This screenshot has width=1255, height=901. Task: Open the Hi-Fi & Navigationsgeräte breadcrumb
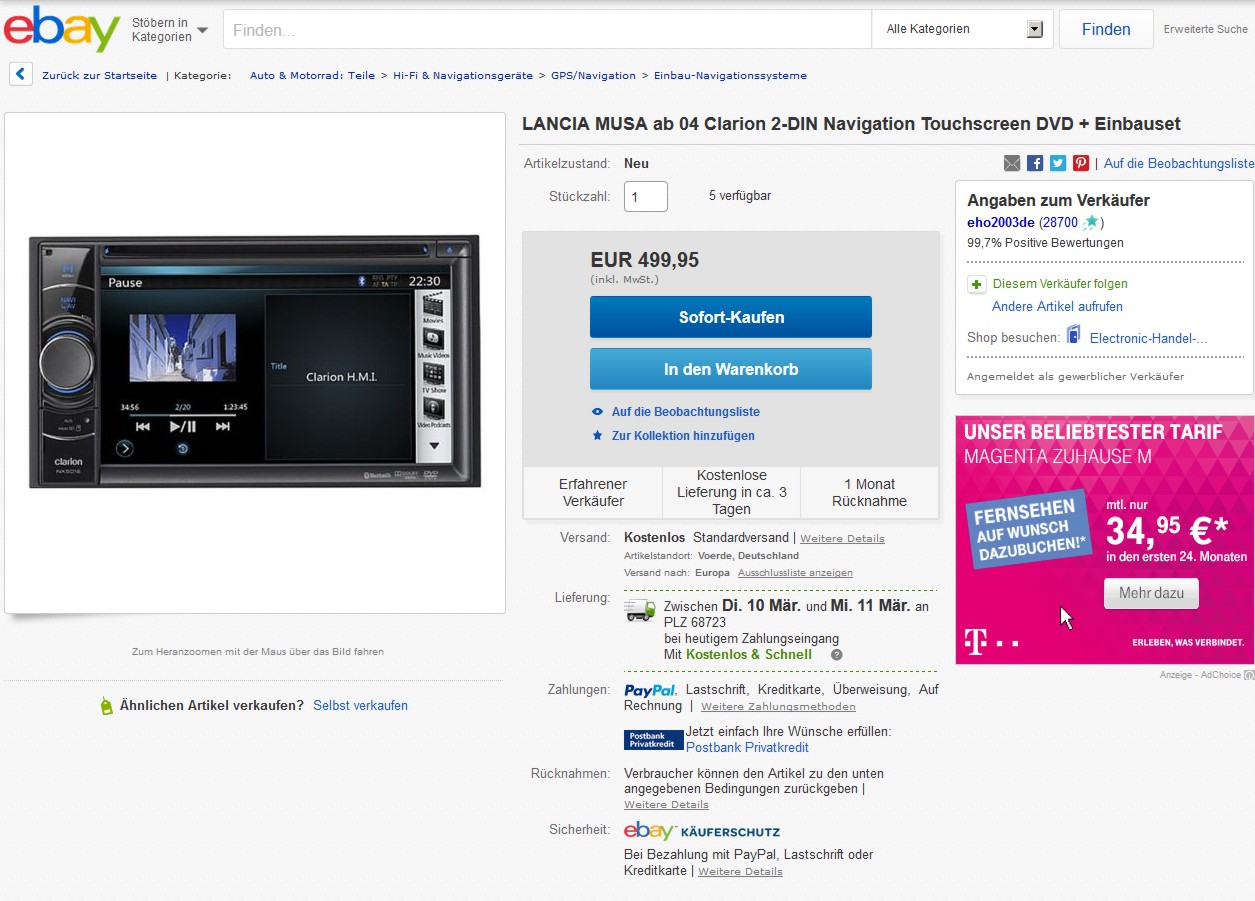coord(464,75)
